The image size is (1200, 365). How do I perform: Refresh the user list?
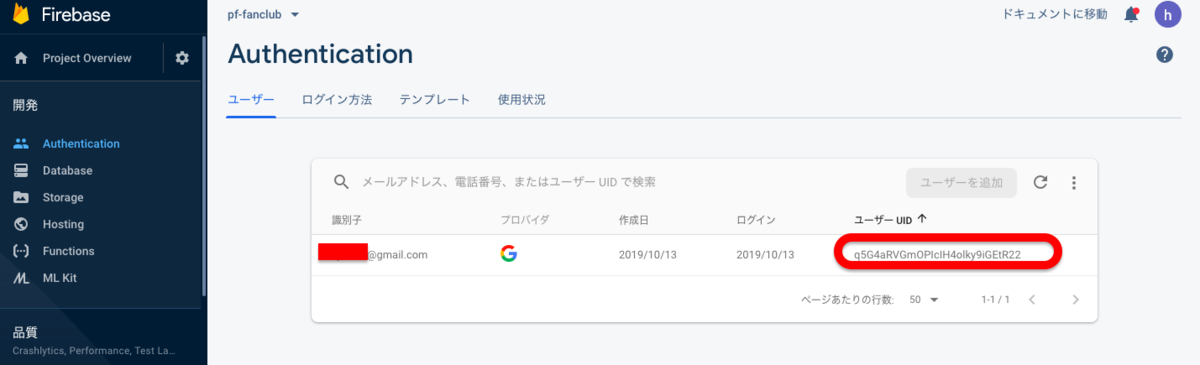[x=1040, y=182]
